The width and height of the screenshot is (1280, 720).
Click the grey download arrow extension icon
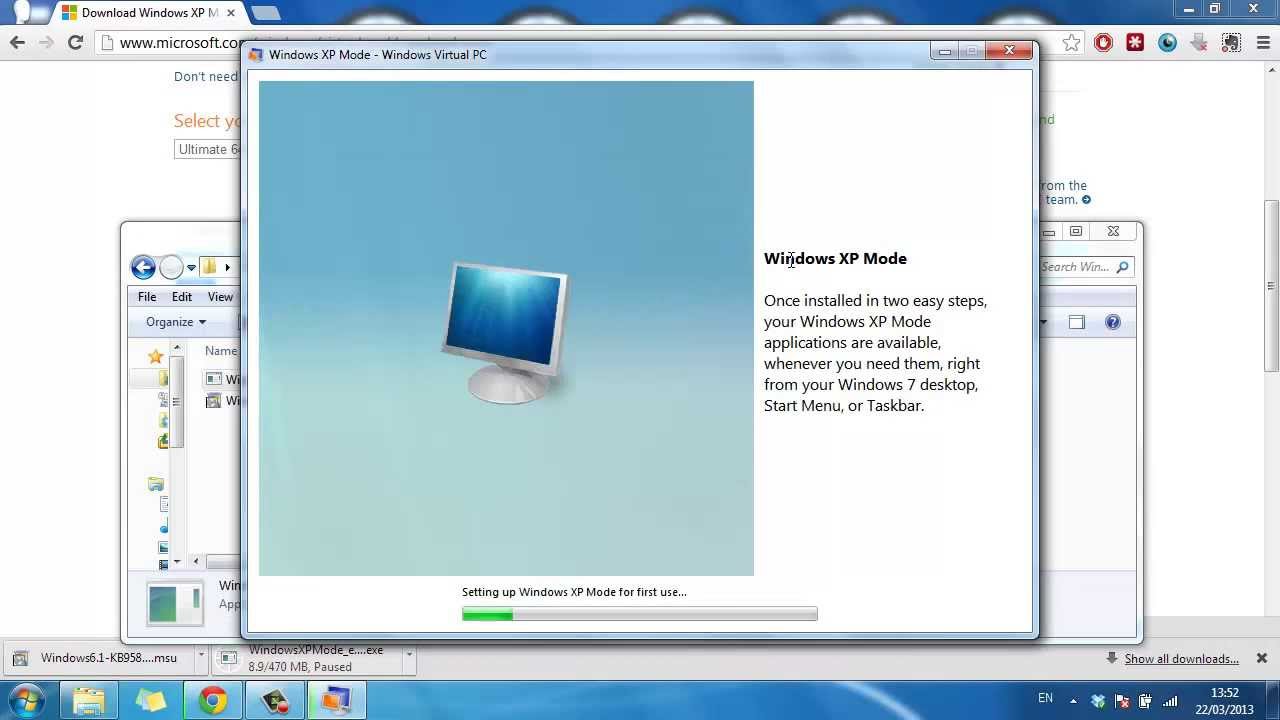coord(1199,43)
